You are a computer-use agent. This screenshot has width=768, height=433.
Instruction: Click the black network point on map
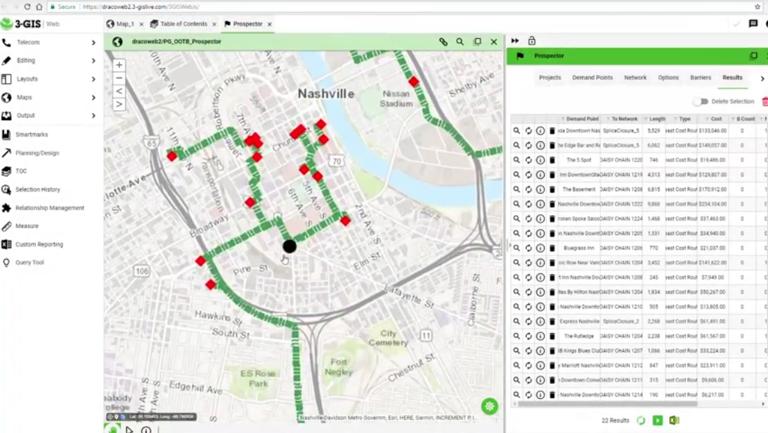coord(289,246)
